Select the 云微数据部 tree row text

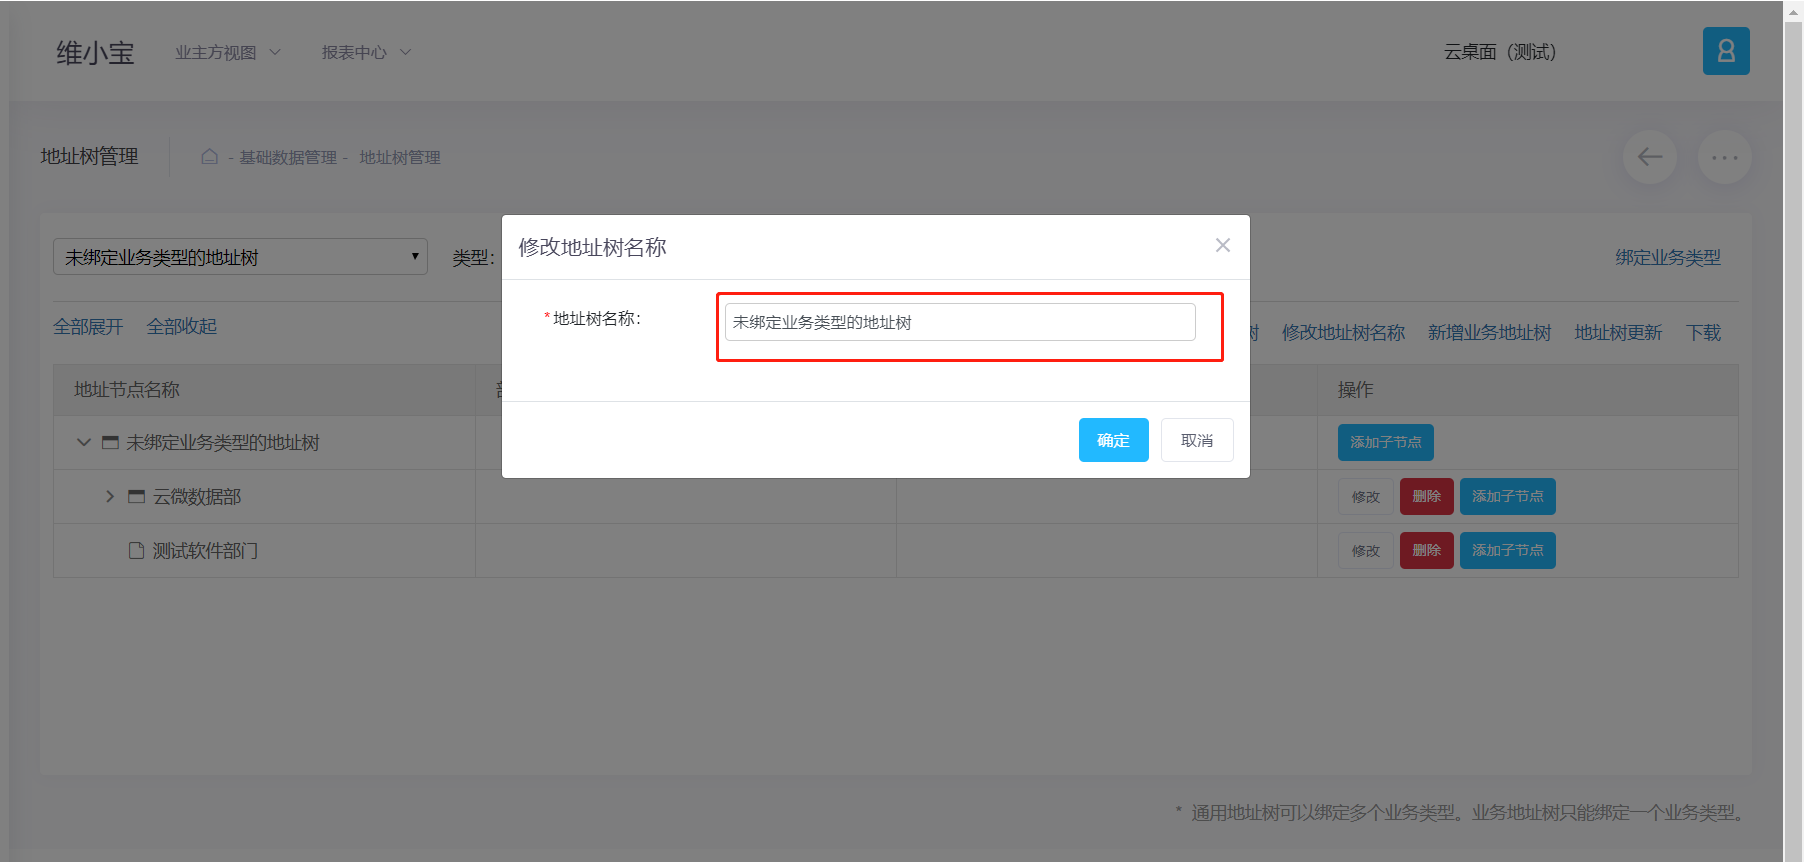click(x=197, y=497)
